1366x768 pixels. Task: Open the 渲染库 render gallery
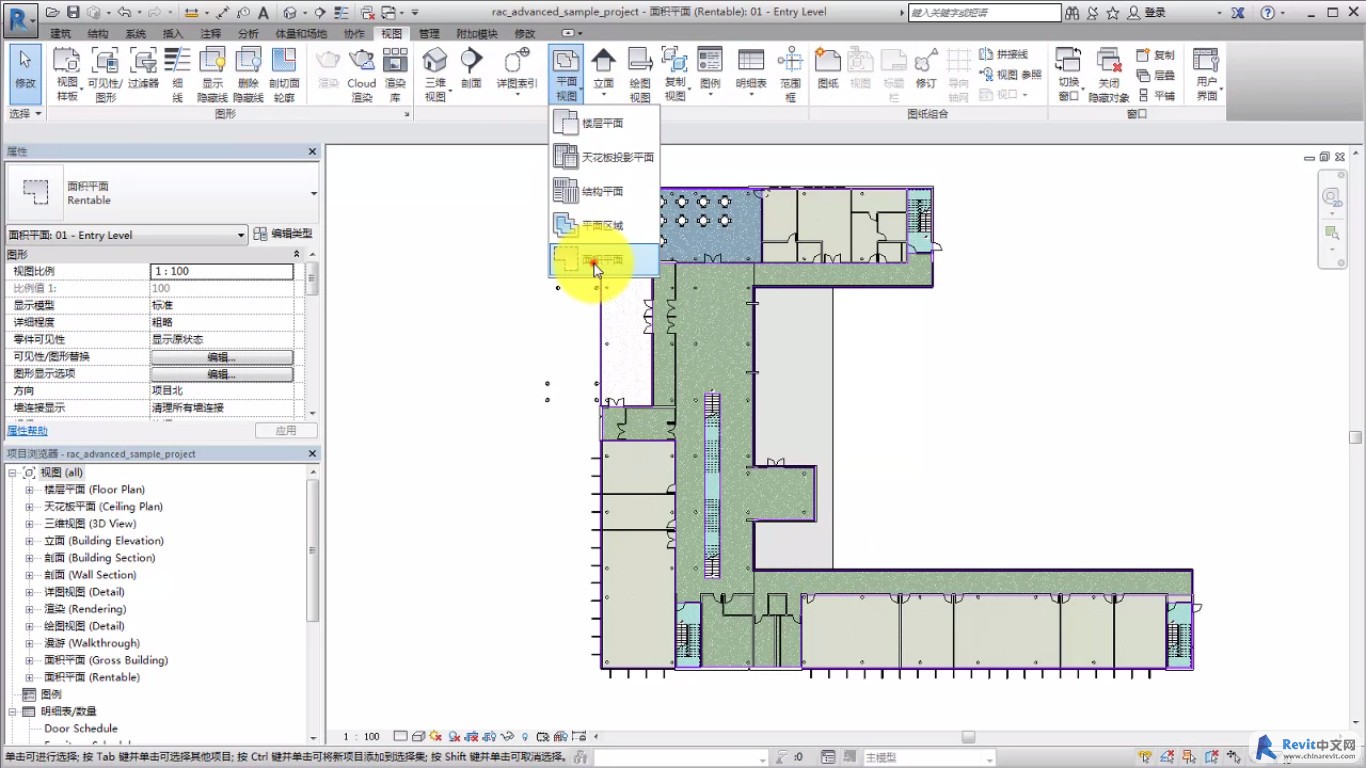click(396, 74)
